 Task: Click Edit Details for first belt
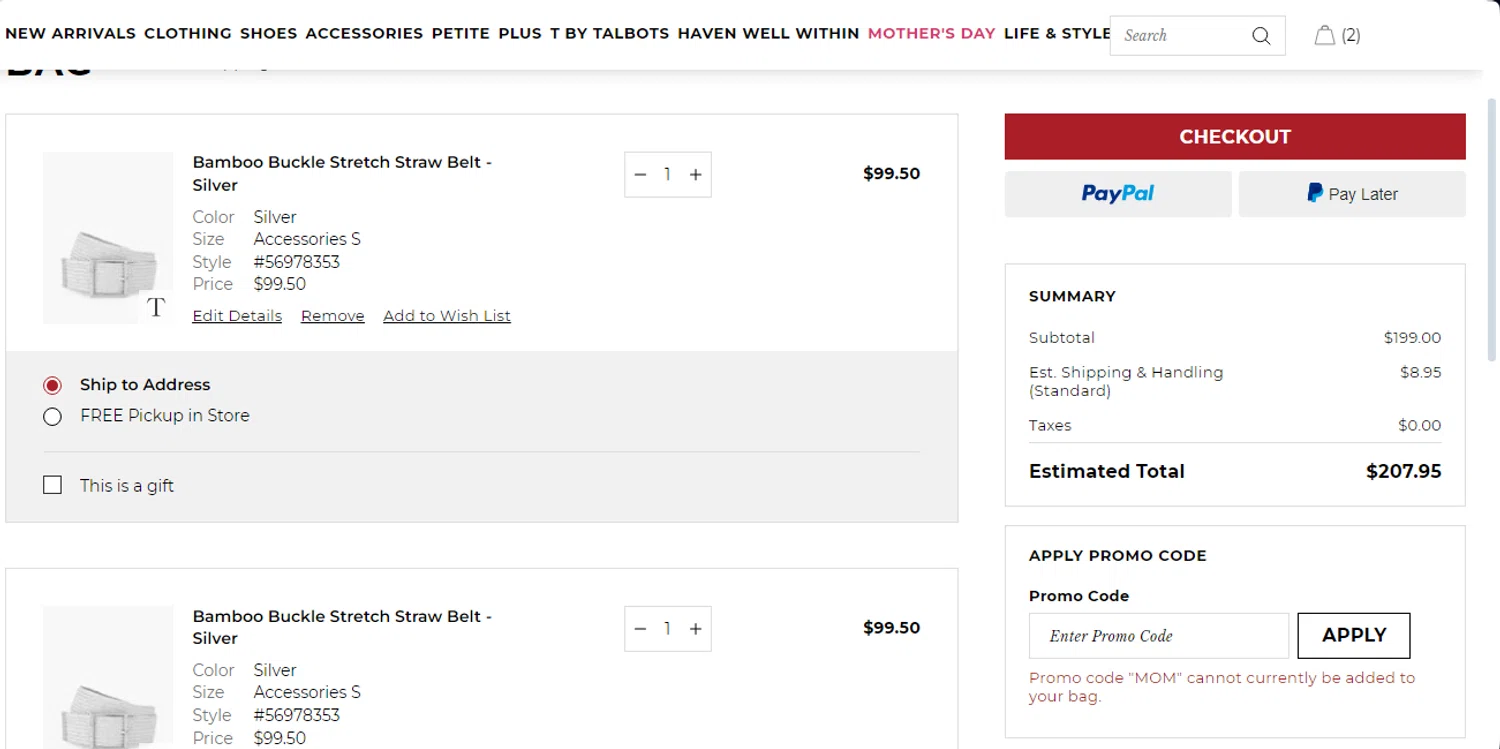(237, 316)
